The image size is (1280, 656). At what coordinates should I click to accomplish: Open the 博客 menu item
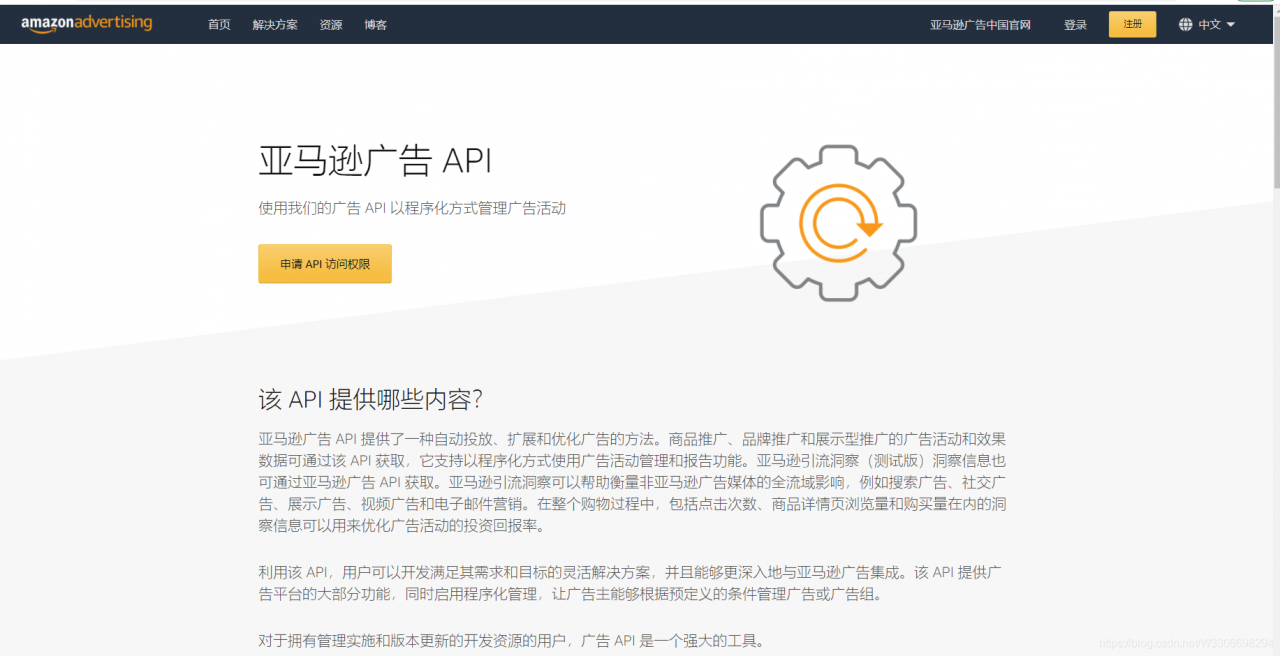[x=376, y=25]
